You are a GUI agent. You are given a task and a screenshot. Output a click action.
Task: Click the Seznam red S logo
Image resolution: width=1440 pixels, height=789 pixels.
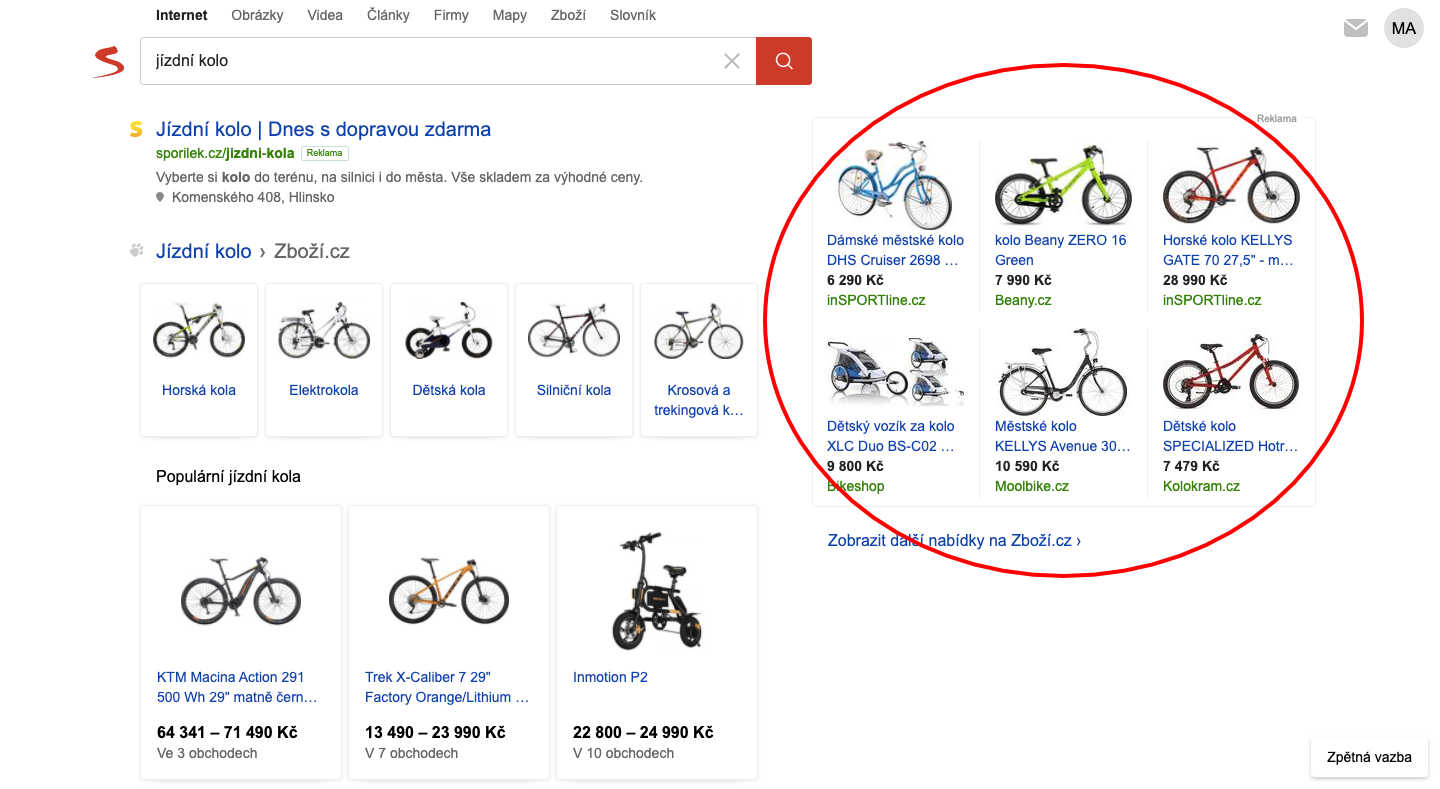click(108, 62)
